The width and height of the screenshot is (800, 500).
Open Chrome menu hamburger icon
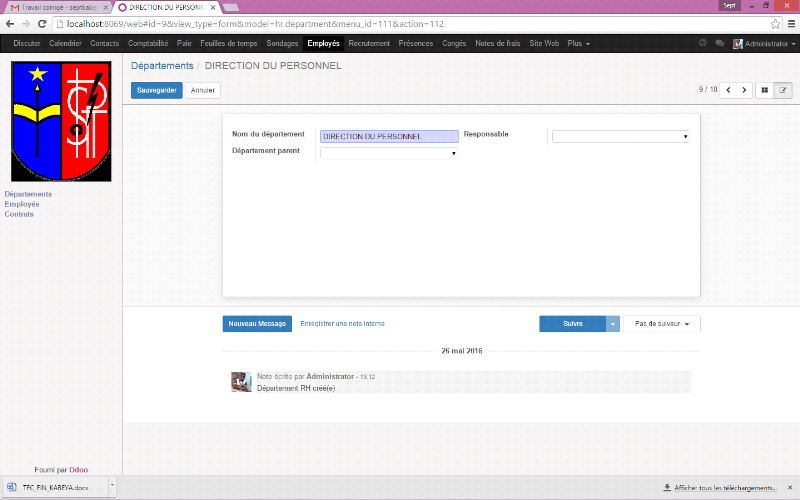pos(791,24)
